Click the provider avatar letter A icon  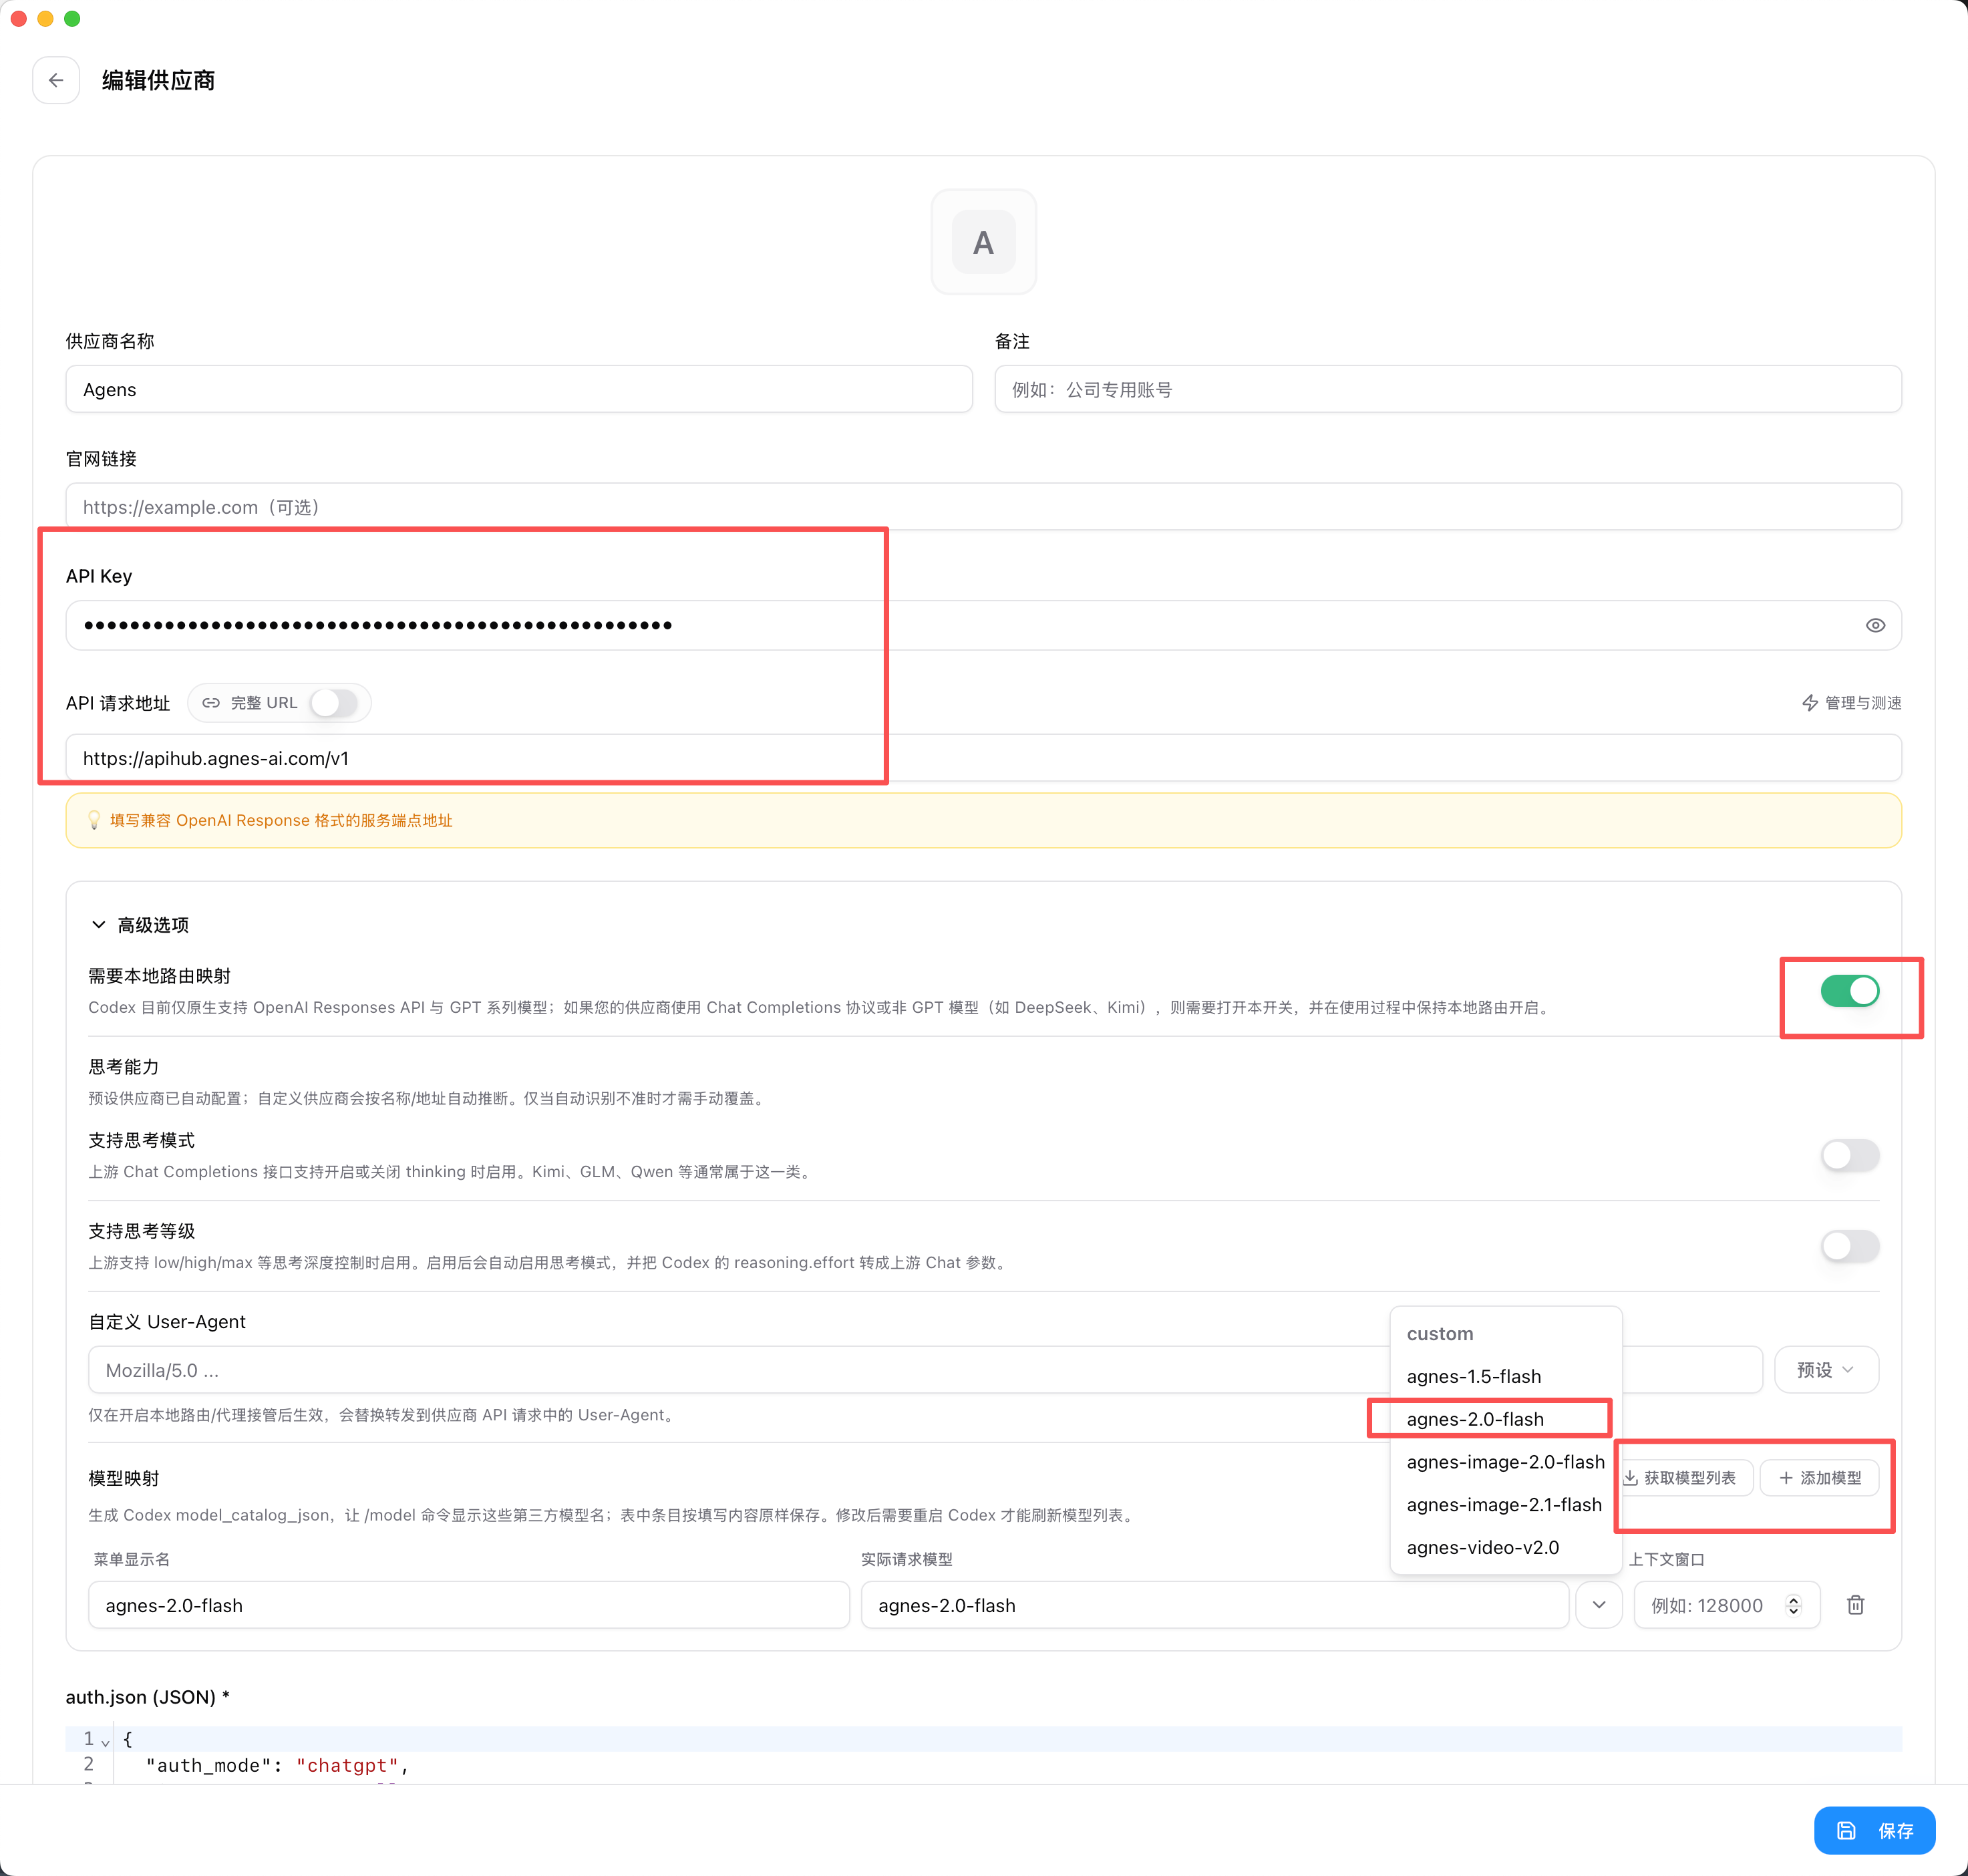(x=983, y=242)
